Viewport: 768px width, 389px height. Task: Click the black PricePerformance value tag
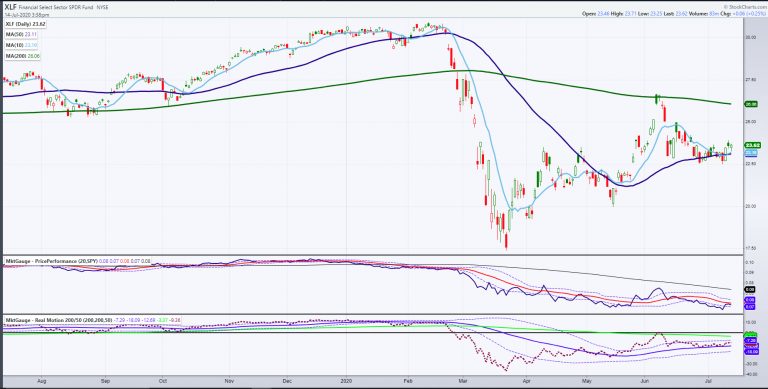point(750,290)
